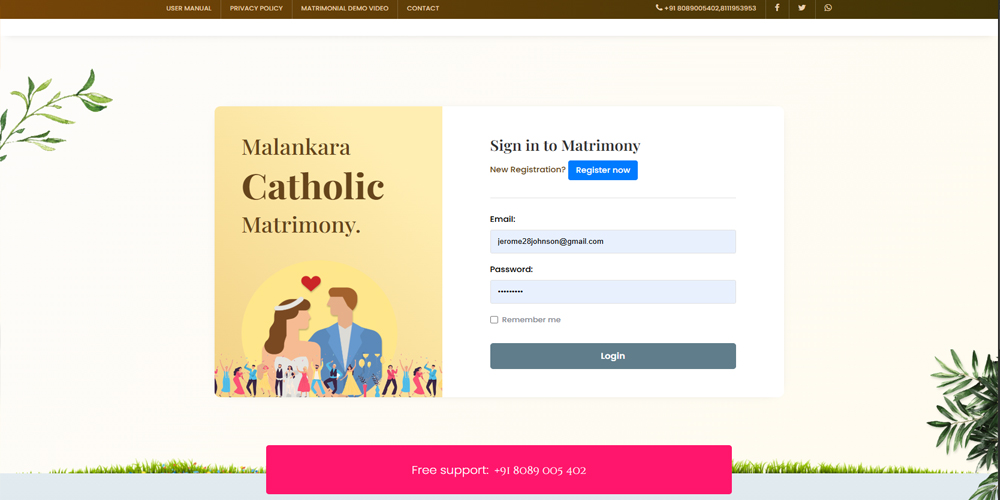Screen dimensions: 1000x500
Task: Click the 'Email:' field label
Action: (503, 219)
